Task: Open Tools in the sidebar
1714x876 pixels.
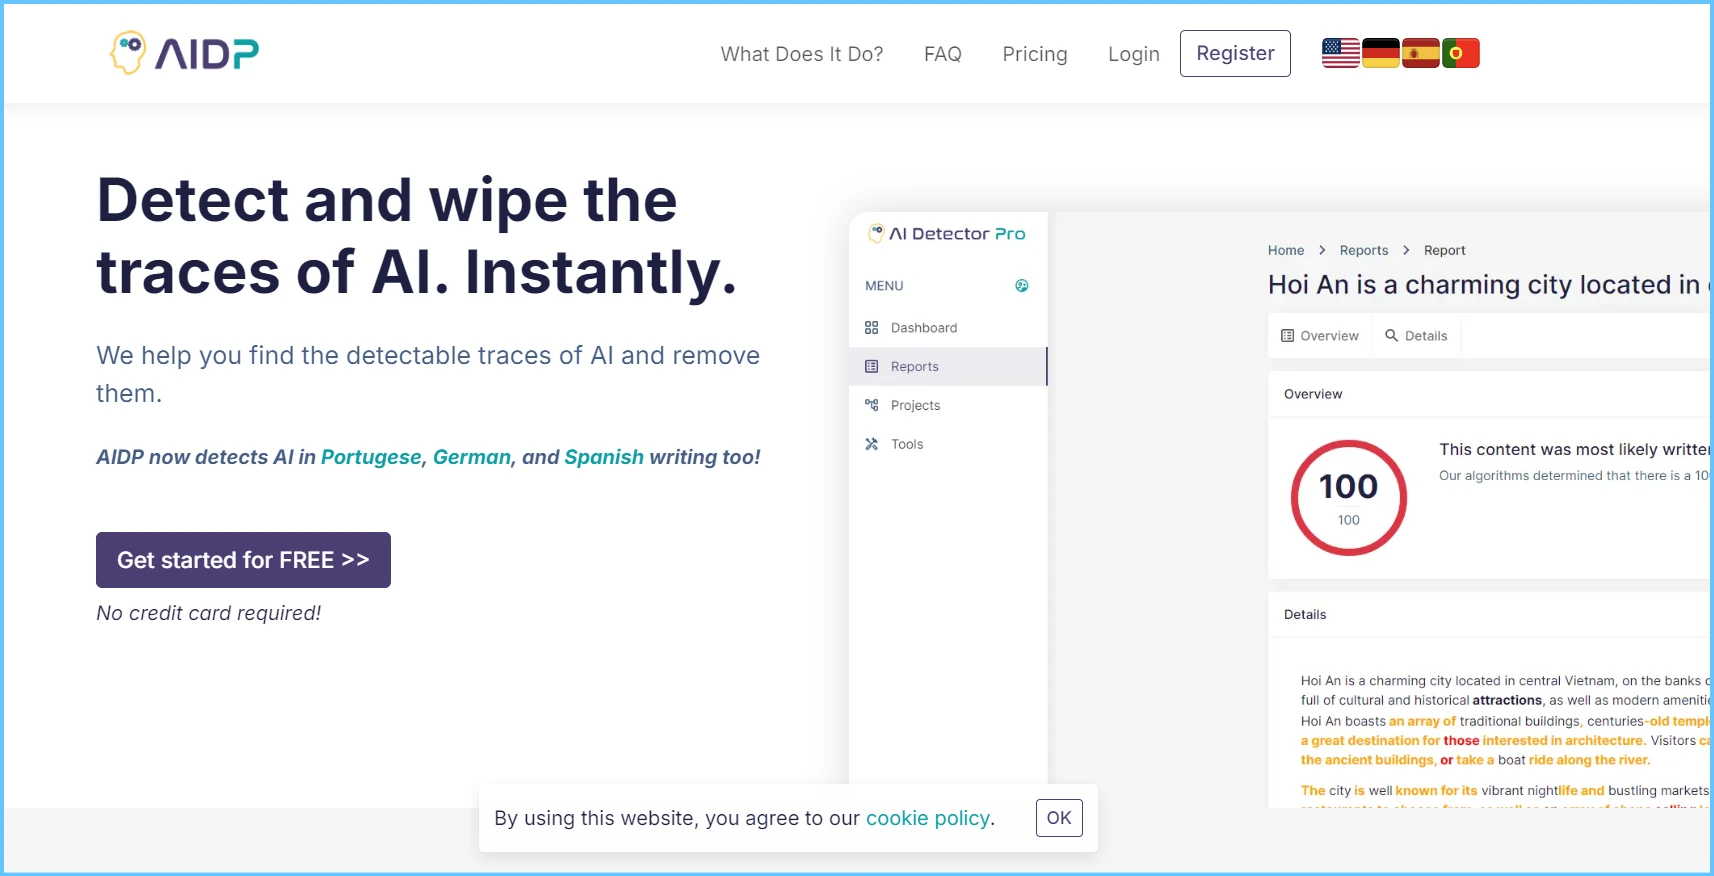Action: click(x=948, y=444)
